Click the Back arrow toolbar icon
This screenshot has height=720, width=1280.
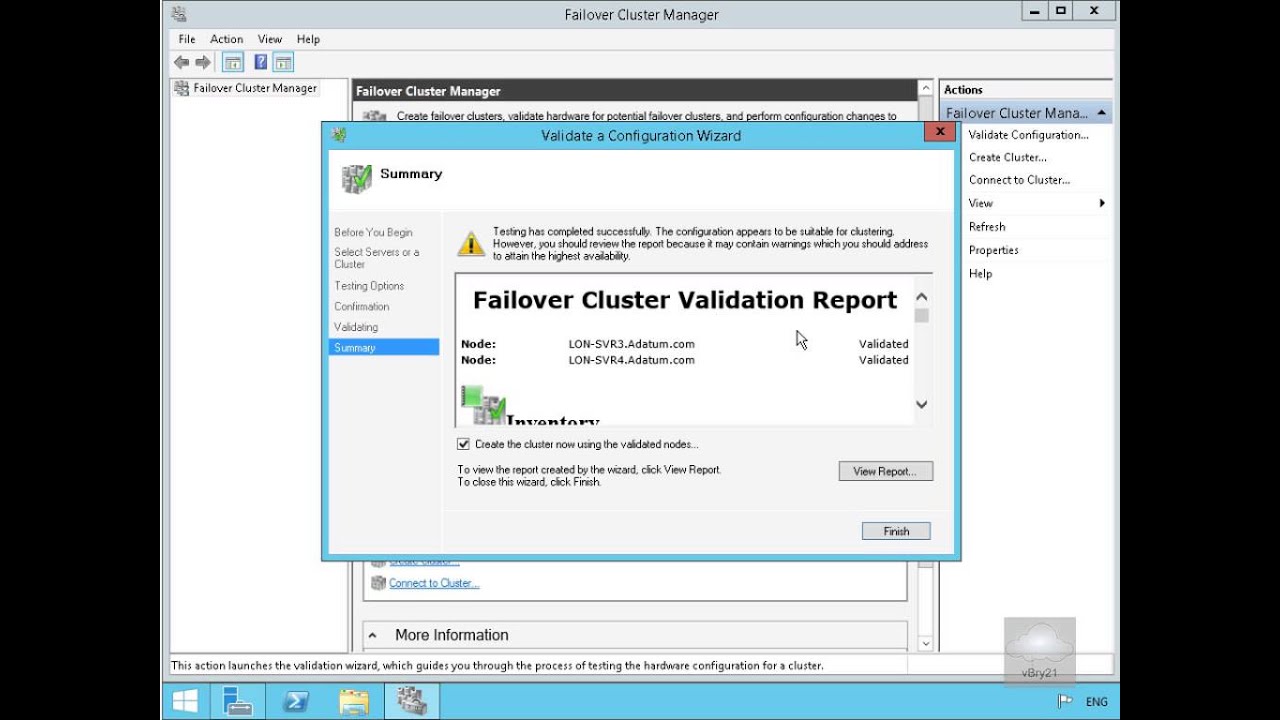(x=181, y=62)
